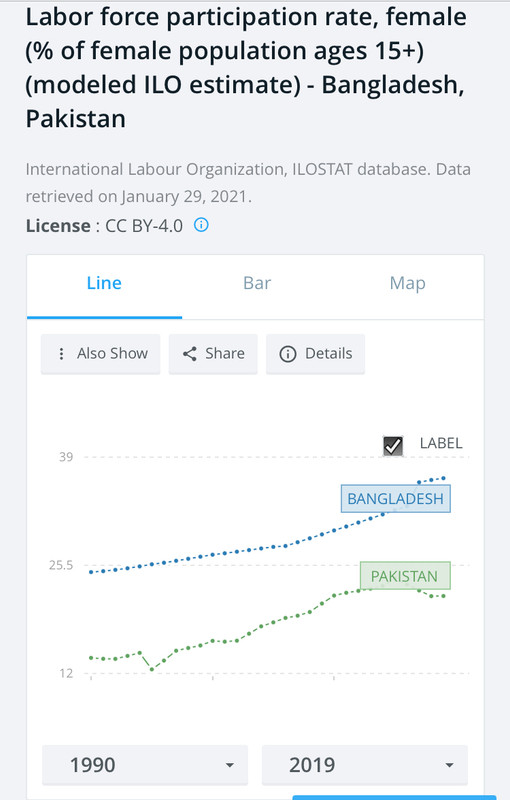Click the Also Show button
The height and width of the screenshot is (800, 510).
point(100,354)
